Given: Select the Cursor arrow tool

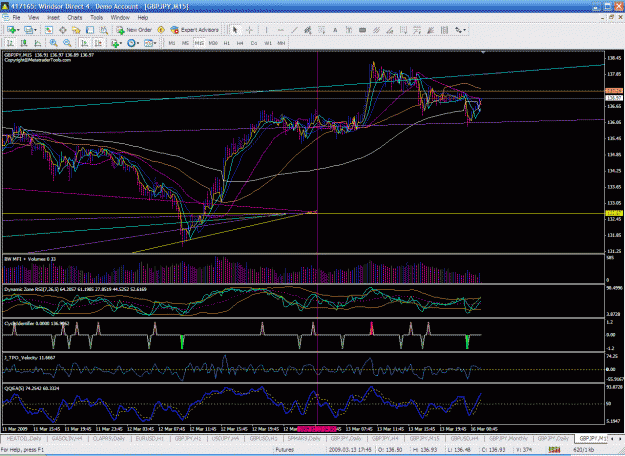Looking at the screenshot, I should pyautogui.click(x=235, y=30).
